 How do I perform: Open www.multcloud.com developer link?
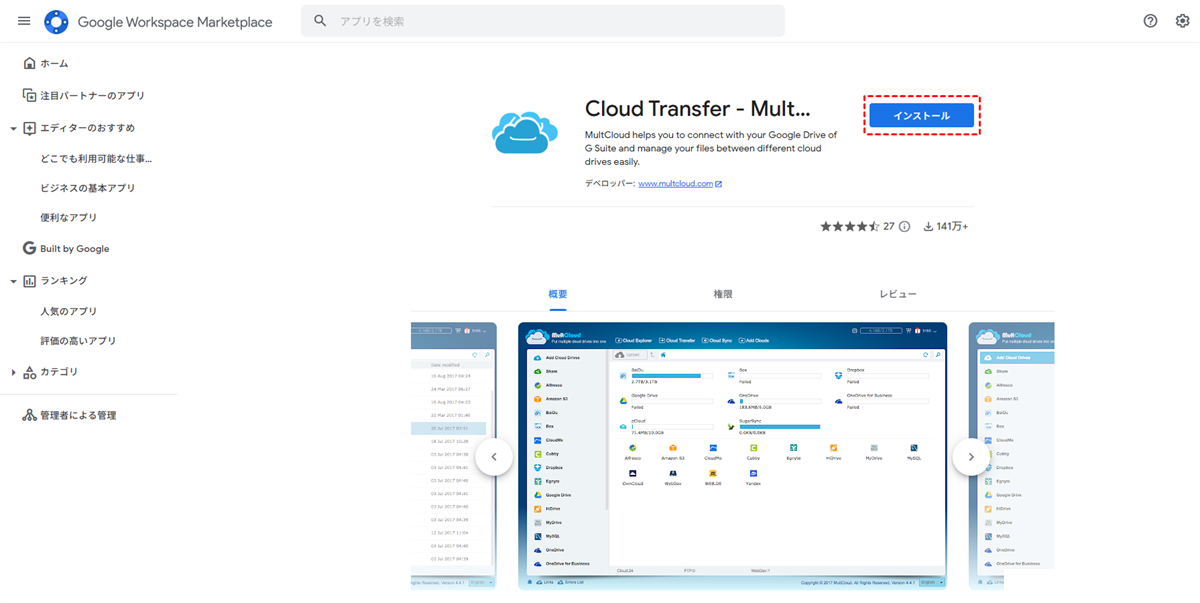pos(675,184)
